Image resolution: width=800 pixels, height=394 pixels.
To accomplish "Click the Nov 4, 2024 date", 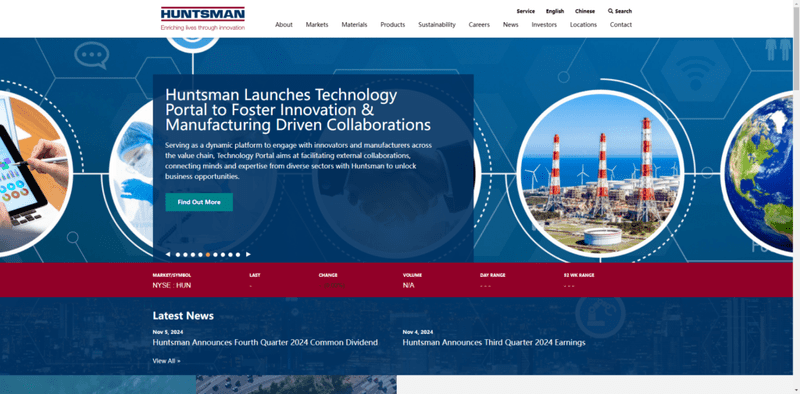I will click(x=418, y=332).
